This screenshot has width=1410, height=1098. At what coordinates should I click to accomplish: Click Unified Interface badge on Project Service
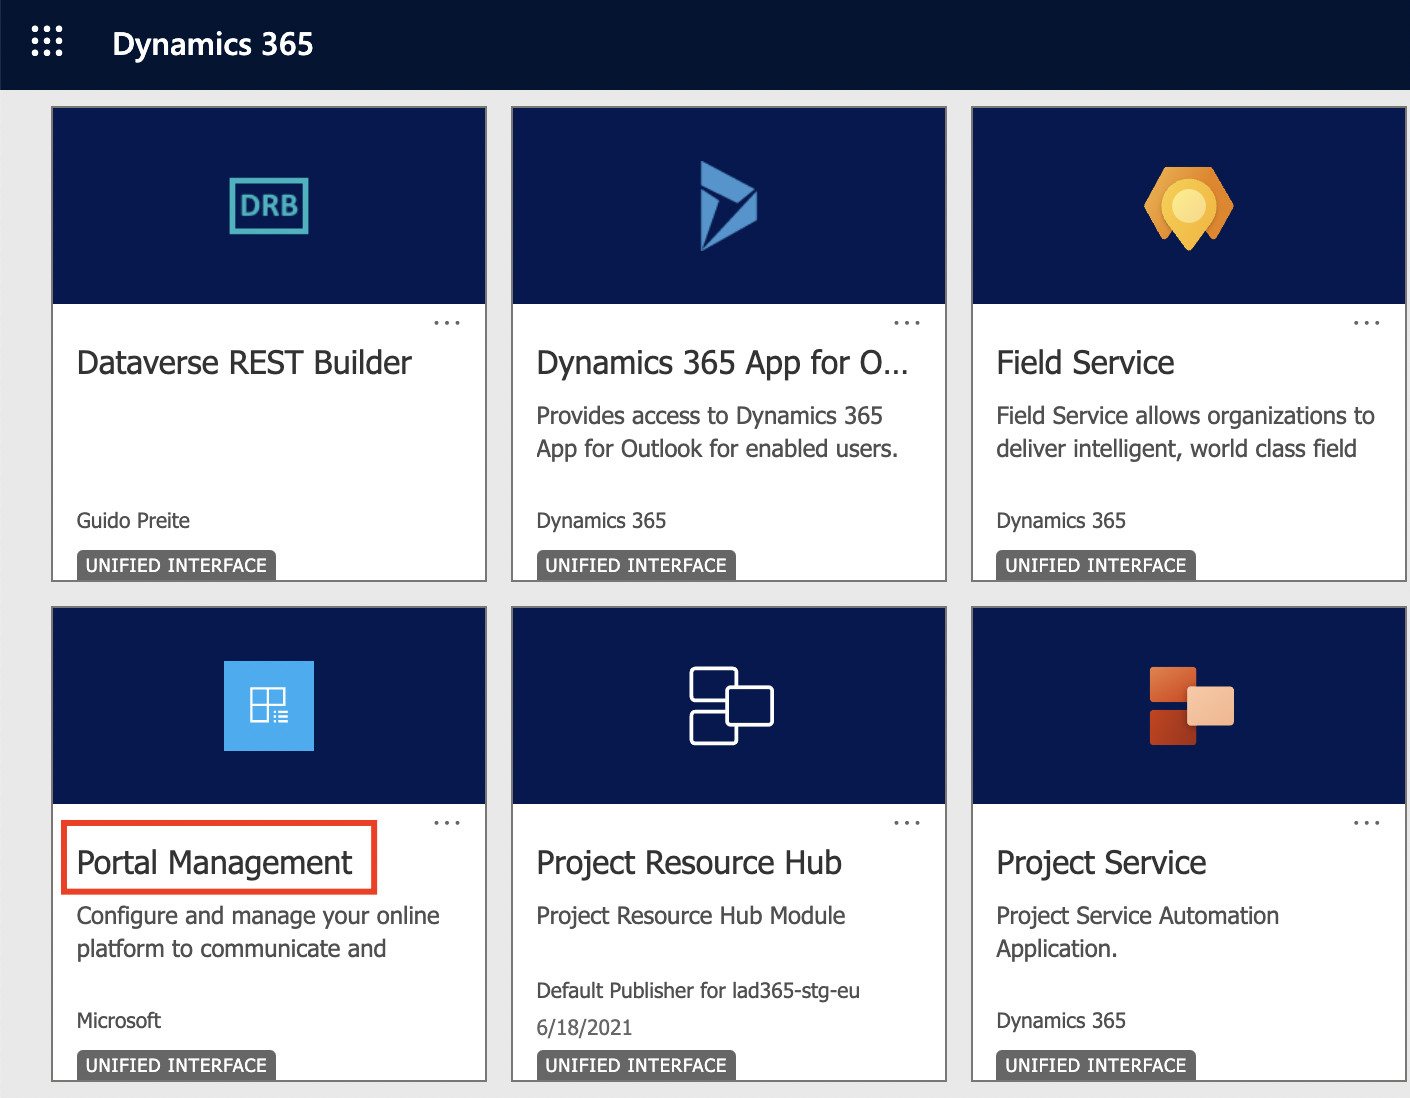(x=1096, y=1065)
